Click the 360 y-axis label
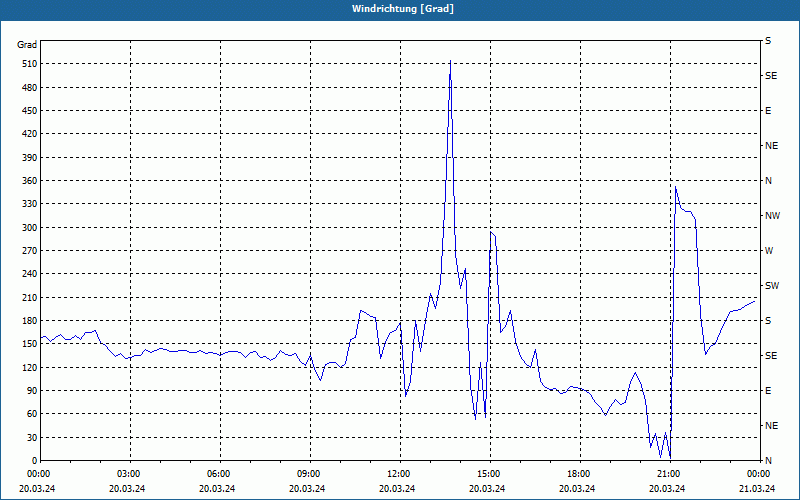The width and height of the screenshot is (800, 500). pyautogui.click(x=31, y=181)
